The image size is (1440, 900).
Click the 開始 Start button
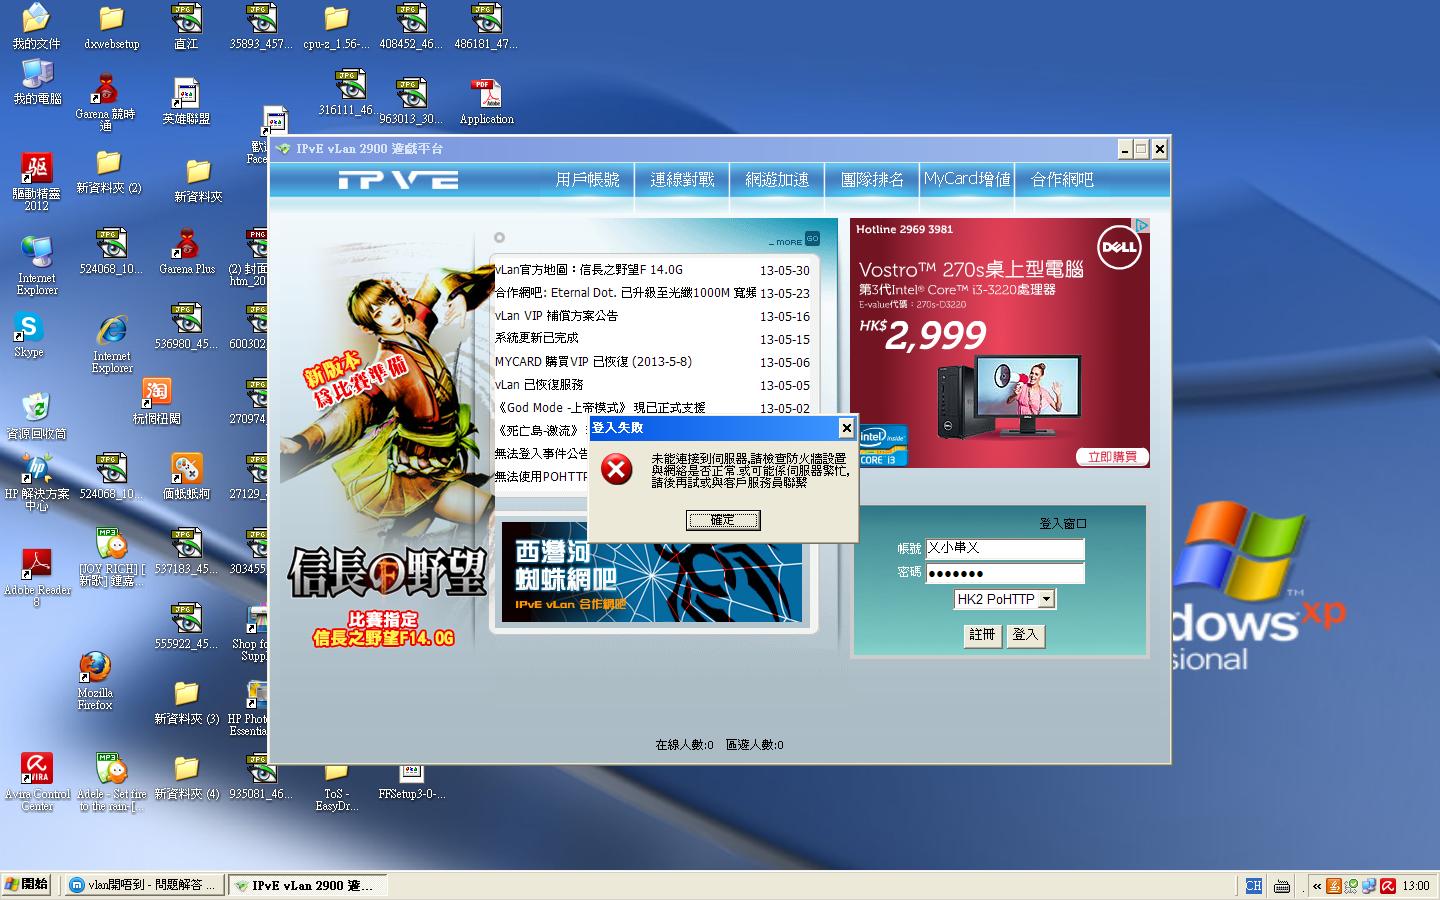pyautogui.click(x=27, y=885)
